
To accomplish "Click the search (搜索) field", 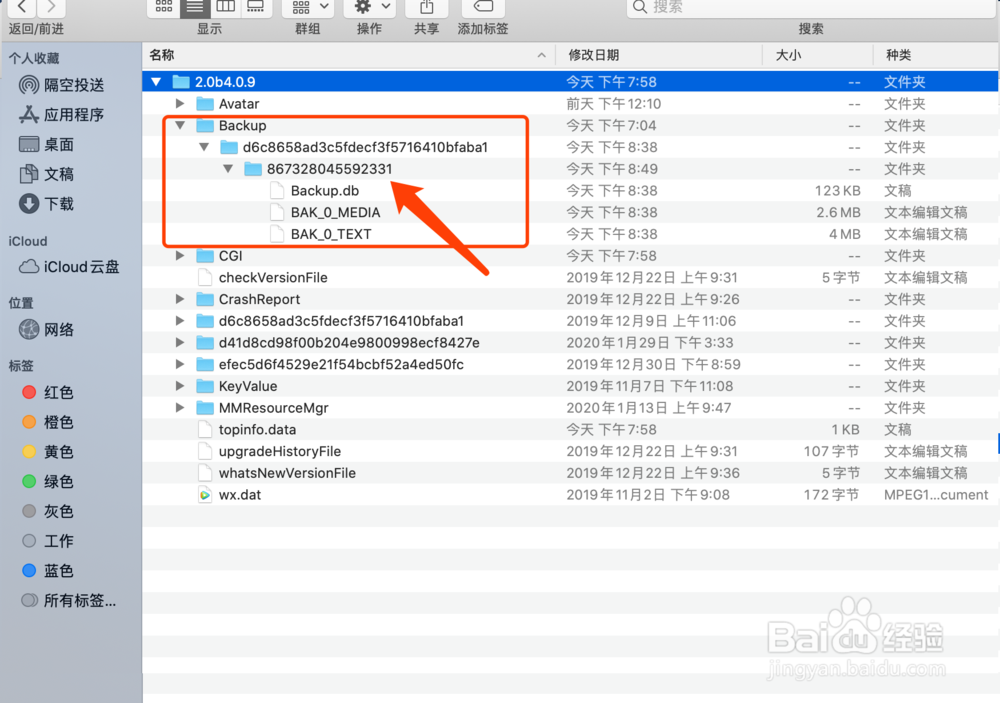I will [810, 6].
